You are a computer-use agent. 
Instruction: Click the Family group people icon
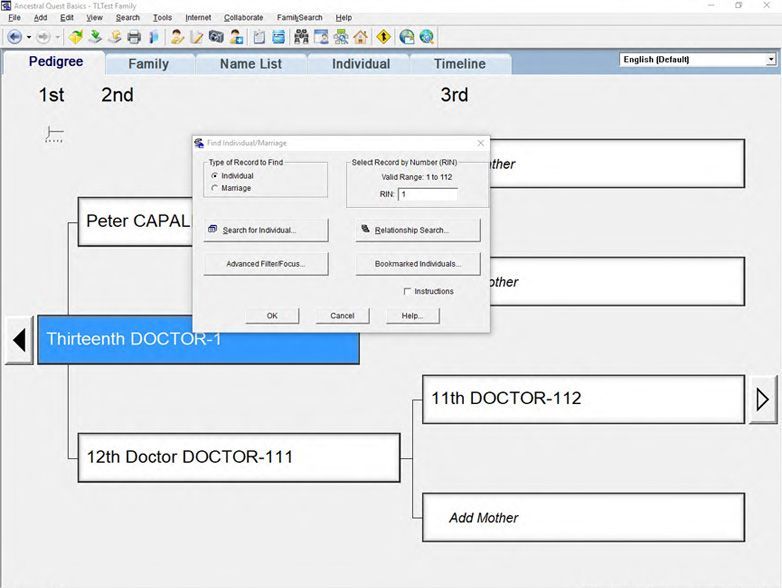pyautogui.click(x=301, y=37)
